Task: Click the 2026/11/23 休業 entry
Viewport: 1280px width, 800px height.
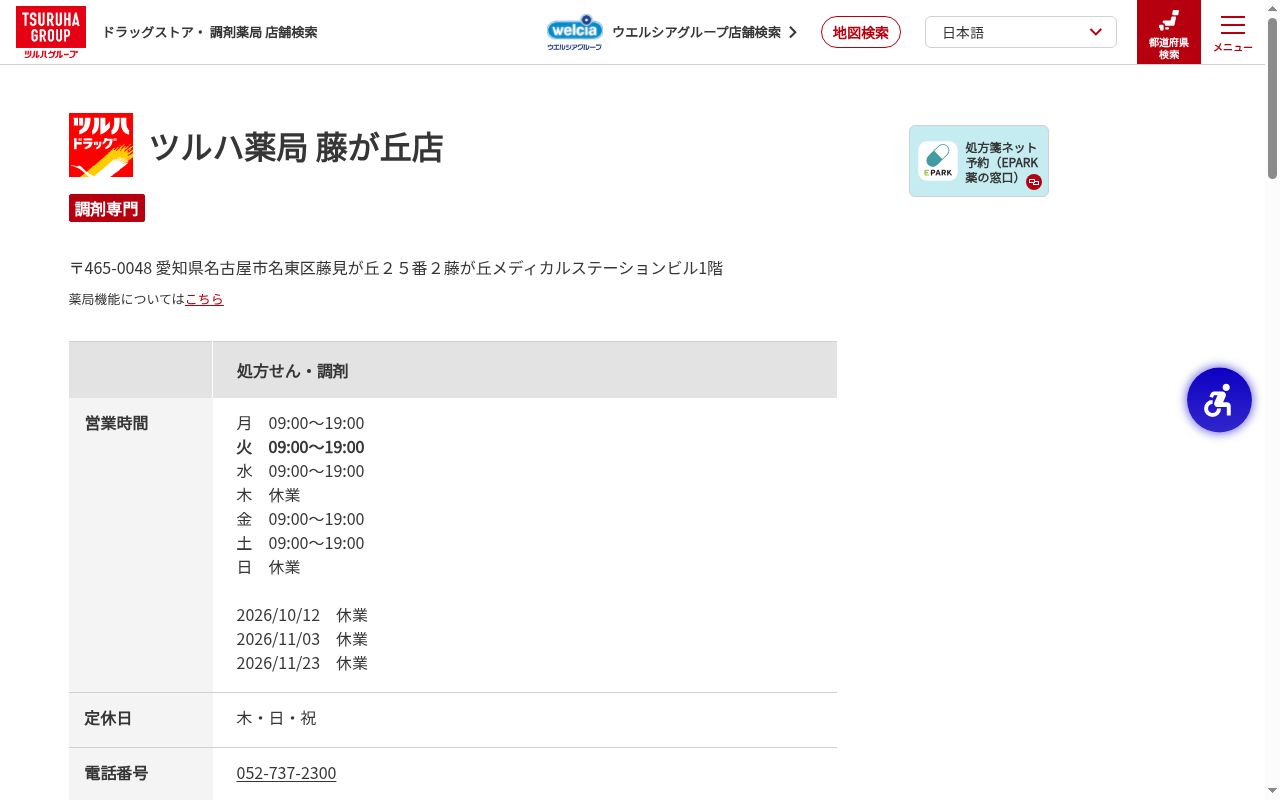Action: pos(302,663)
